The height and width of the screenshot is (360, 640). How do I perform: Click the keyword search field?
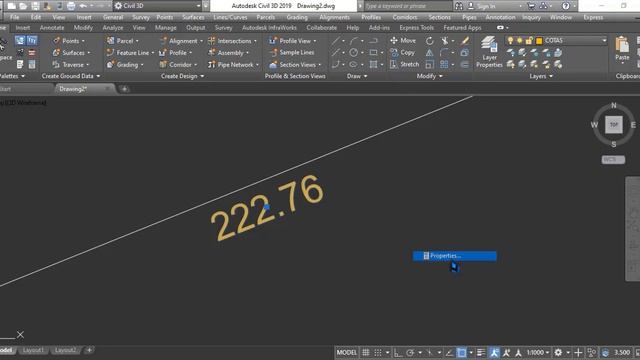(407, 6)
